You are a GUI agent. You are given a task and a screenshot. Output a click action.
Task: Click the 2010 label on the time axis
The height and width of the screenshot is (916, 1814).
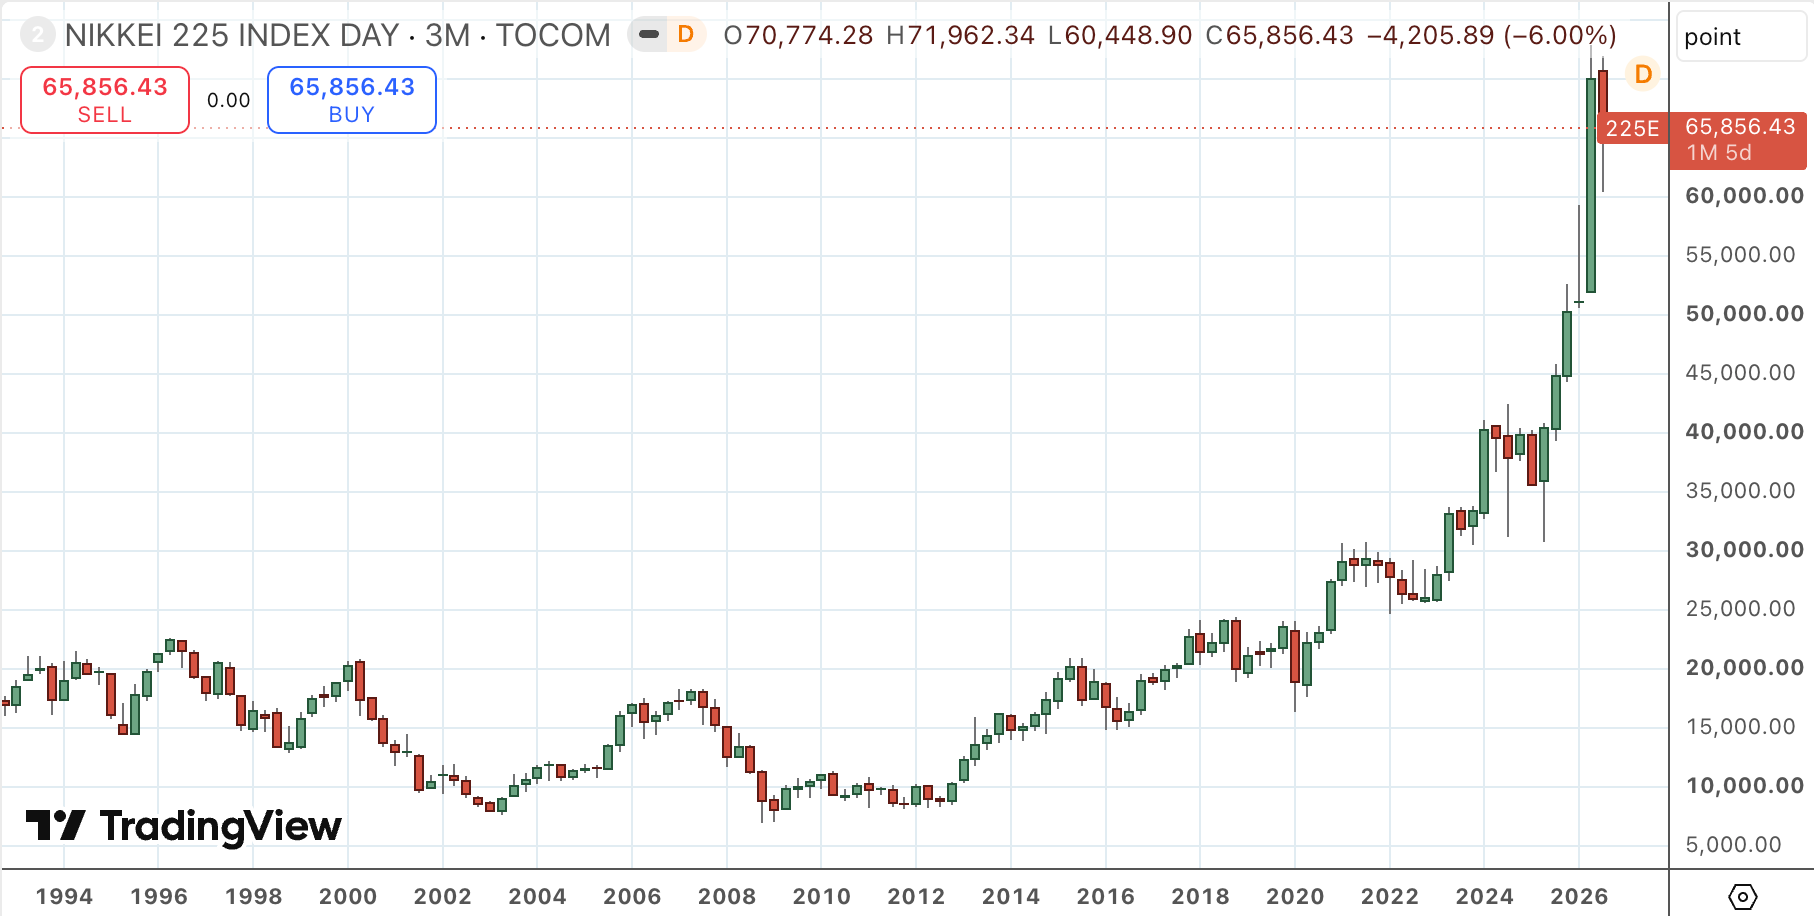[822, 897]
